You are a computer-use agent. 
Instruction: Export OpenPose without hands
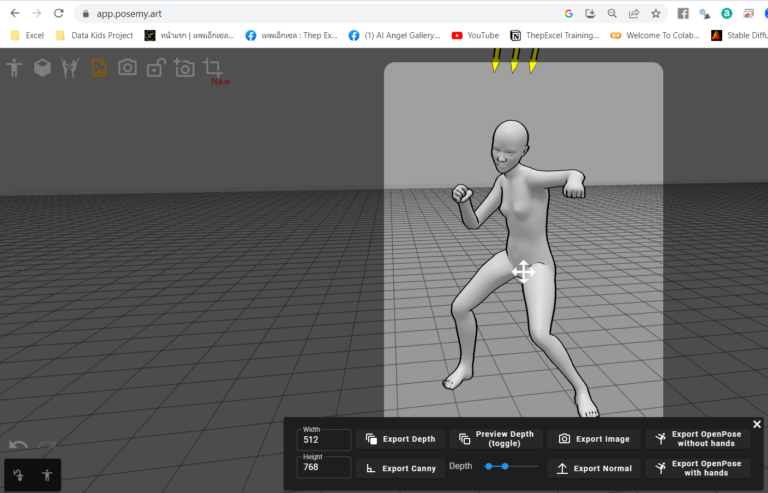[697, 439]
